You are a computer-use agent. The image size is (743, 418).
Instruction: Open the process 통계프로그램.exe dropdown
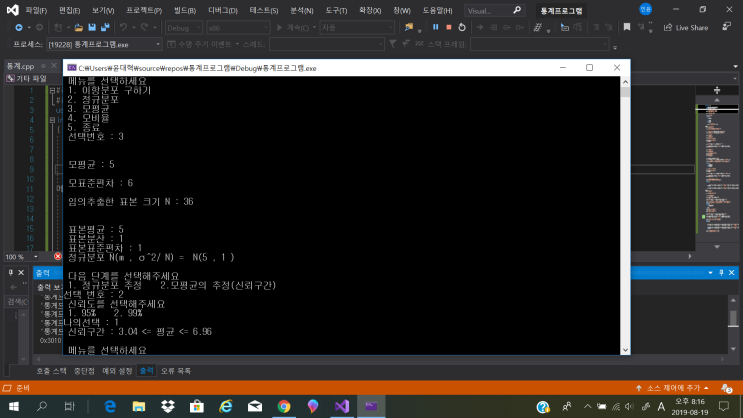[x=104, y=45]
